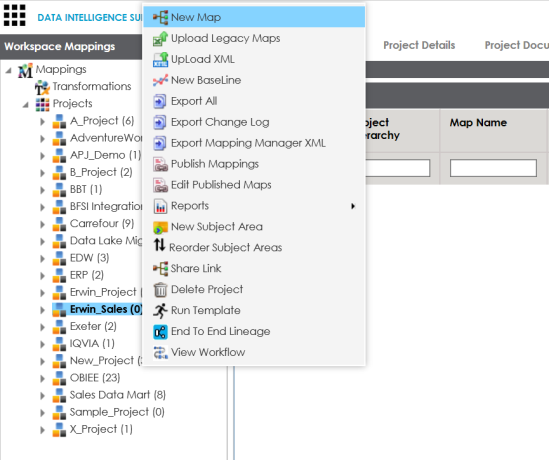Click the Map Name column header
This screenshot has width=549, height=460.
[x=478, y=123]
